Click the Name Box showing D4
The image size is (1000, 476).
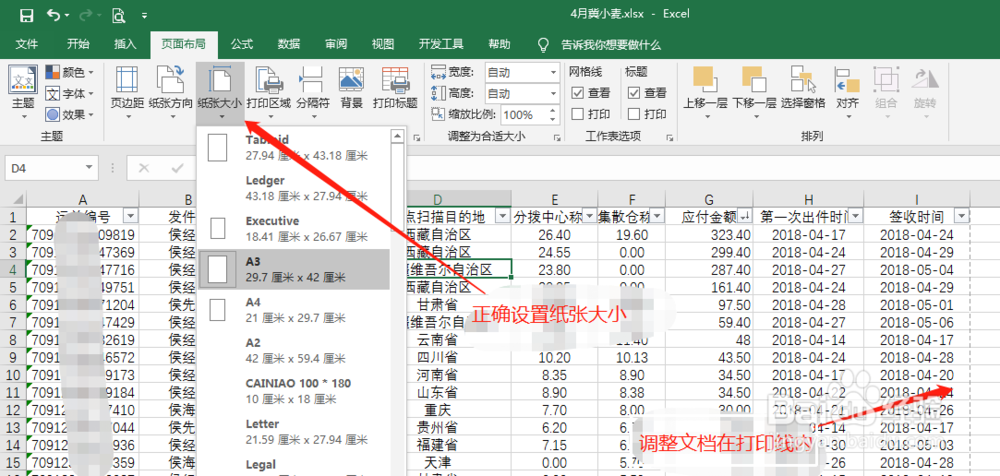point(43,168)
